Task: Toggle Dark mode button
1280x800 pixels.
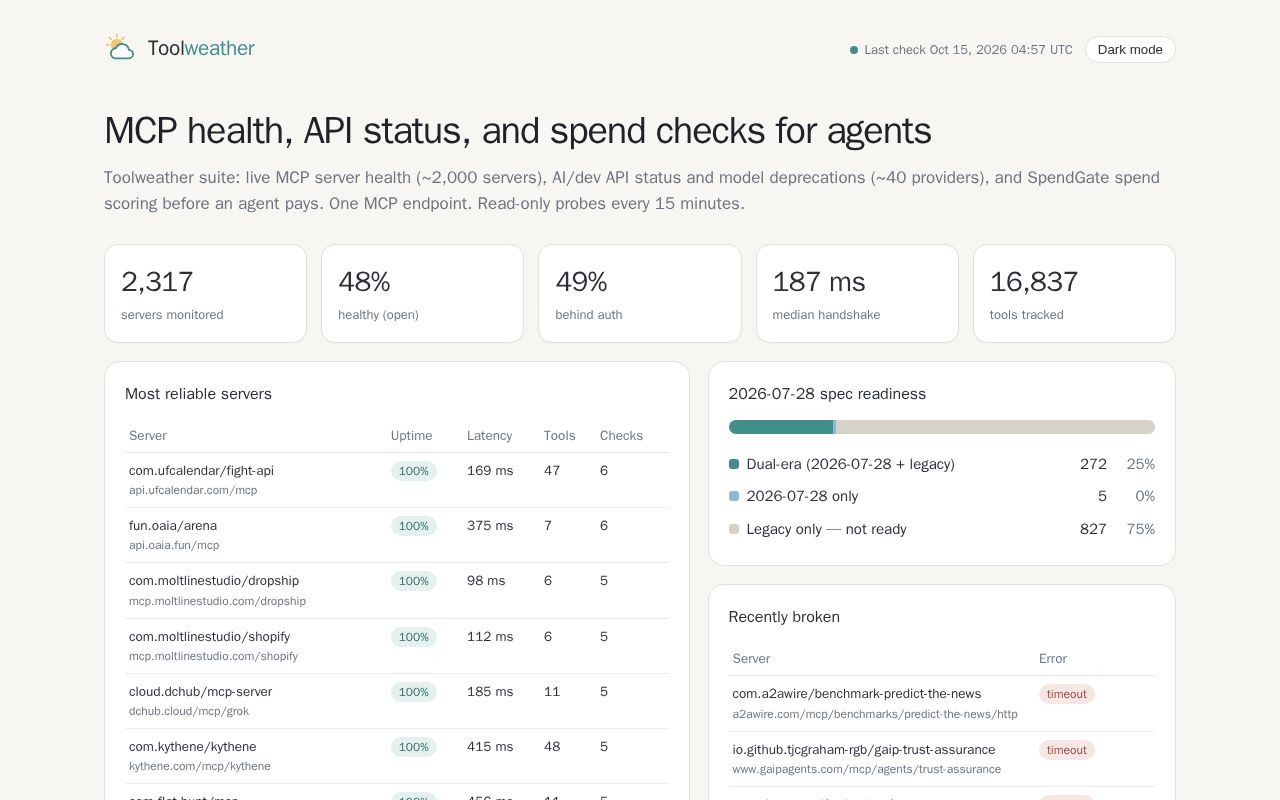Action: pos(1130,50)
